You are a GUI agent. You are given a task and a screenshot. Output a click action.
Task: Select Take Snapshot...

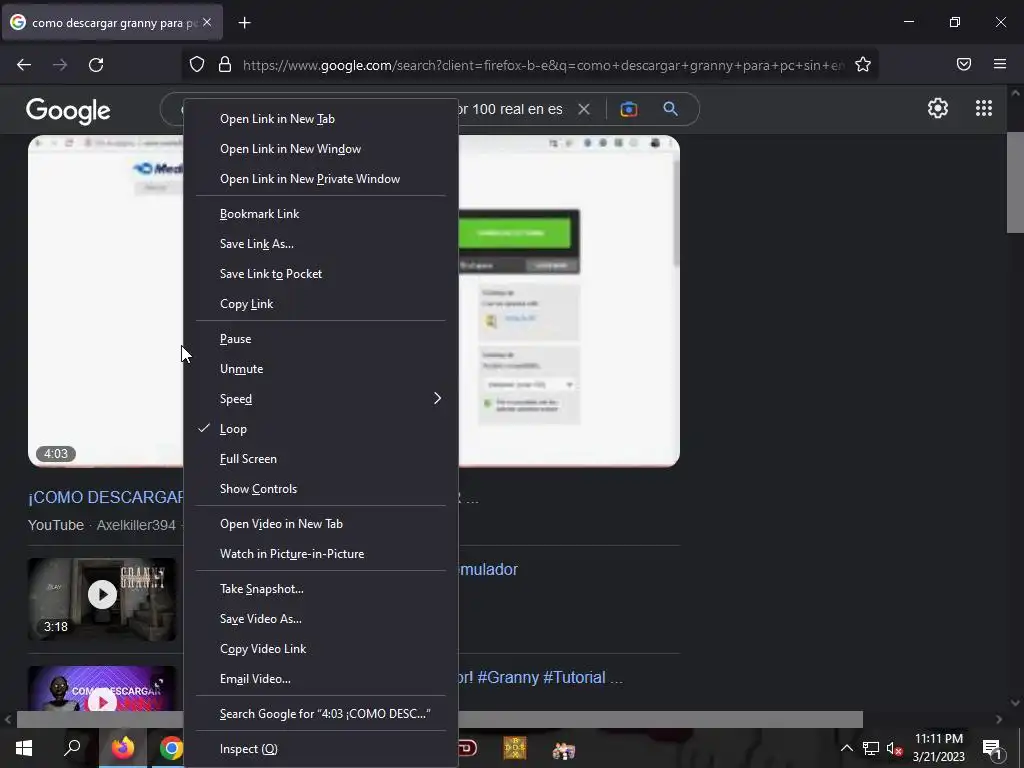coord(321,589)
